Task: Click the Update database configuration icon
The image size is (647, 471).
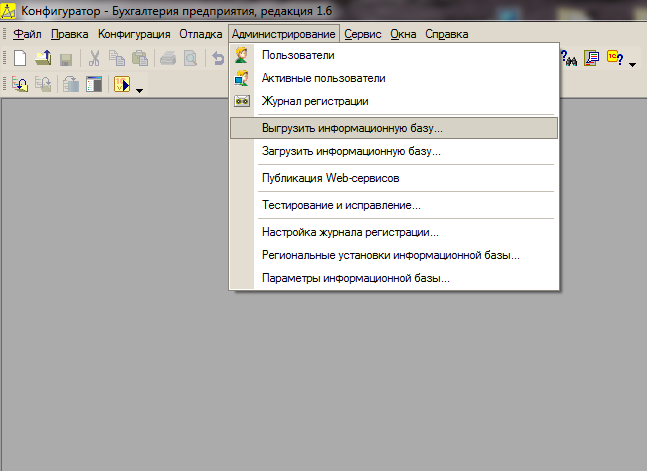Action: 71,84
